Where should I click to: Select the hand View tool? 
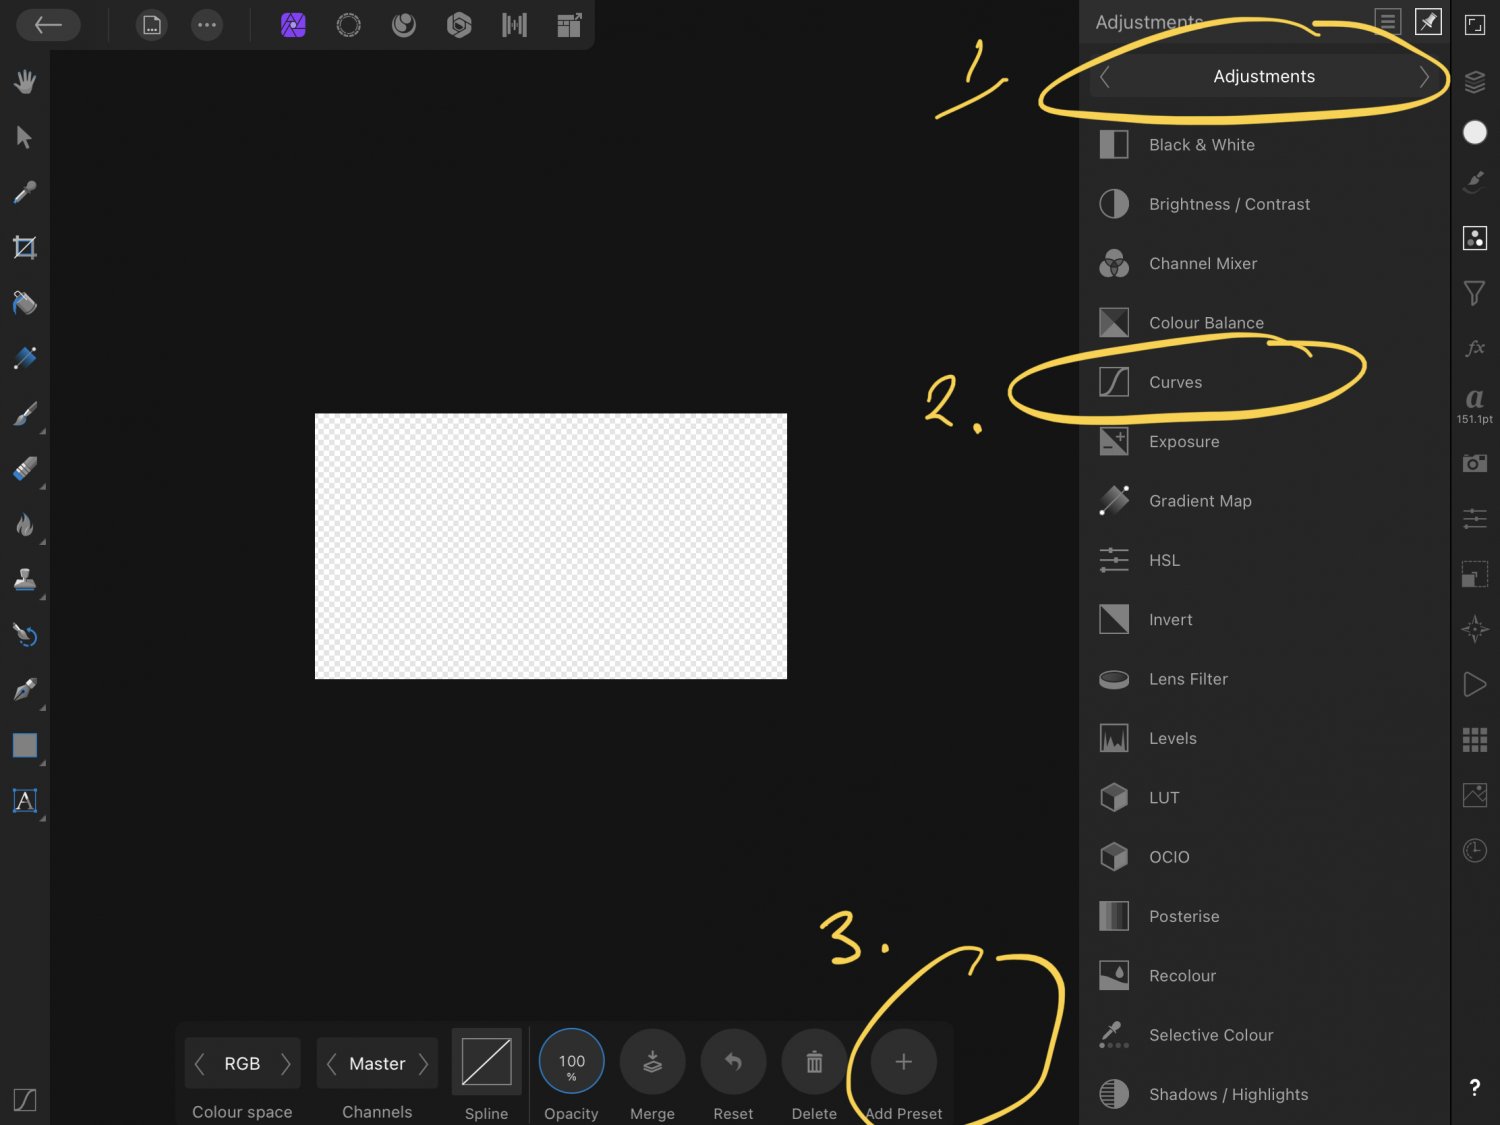coord(25,81)
